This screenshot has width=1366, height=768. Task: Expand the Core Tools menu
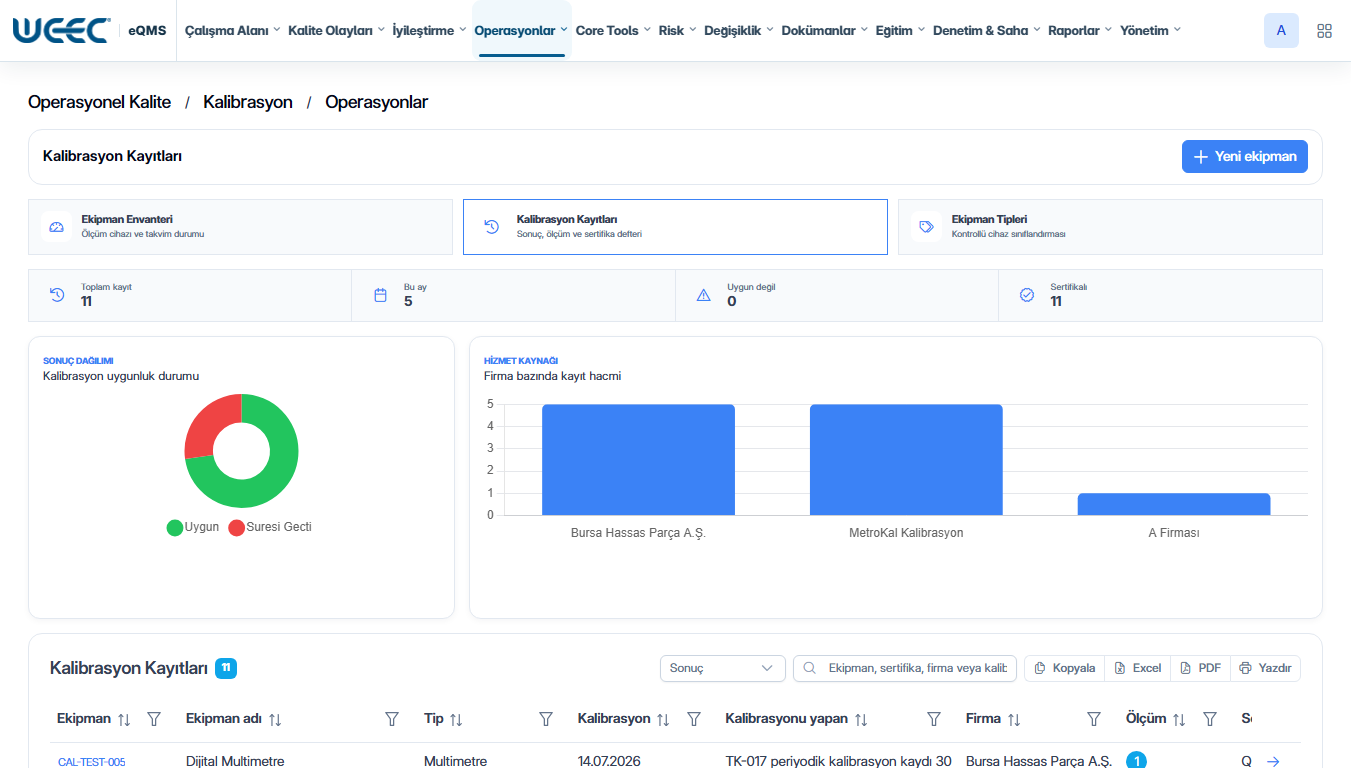click(613, 31)
